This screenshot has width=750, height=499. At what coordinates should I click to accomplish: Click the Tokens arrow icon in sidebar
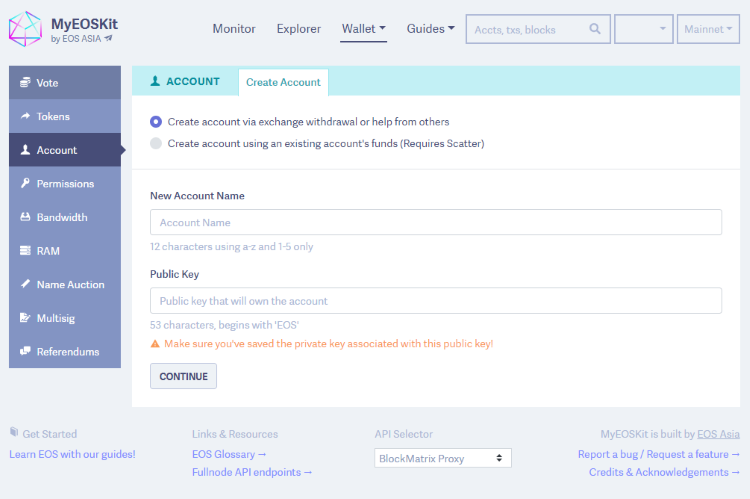click(25, 116)
